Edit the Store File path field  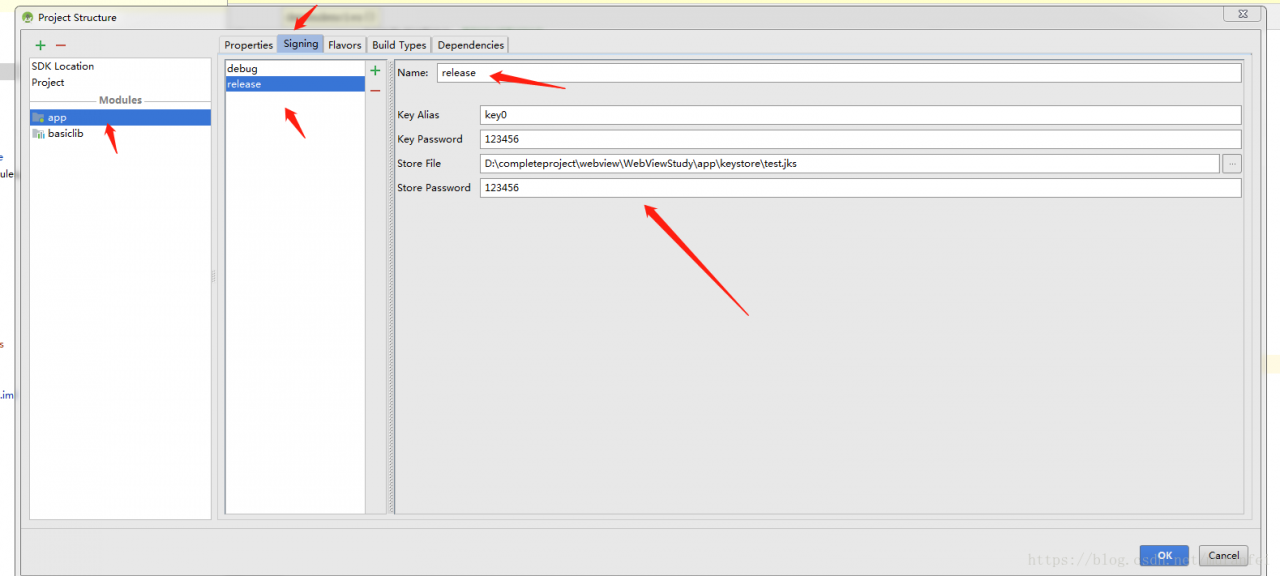tap(850, 163)
